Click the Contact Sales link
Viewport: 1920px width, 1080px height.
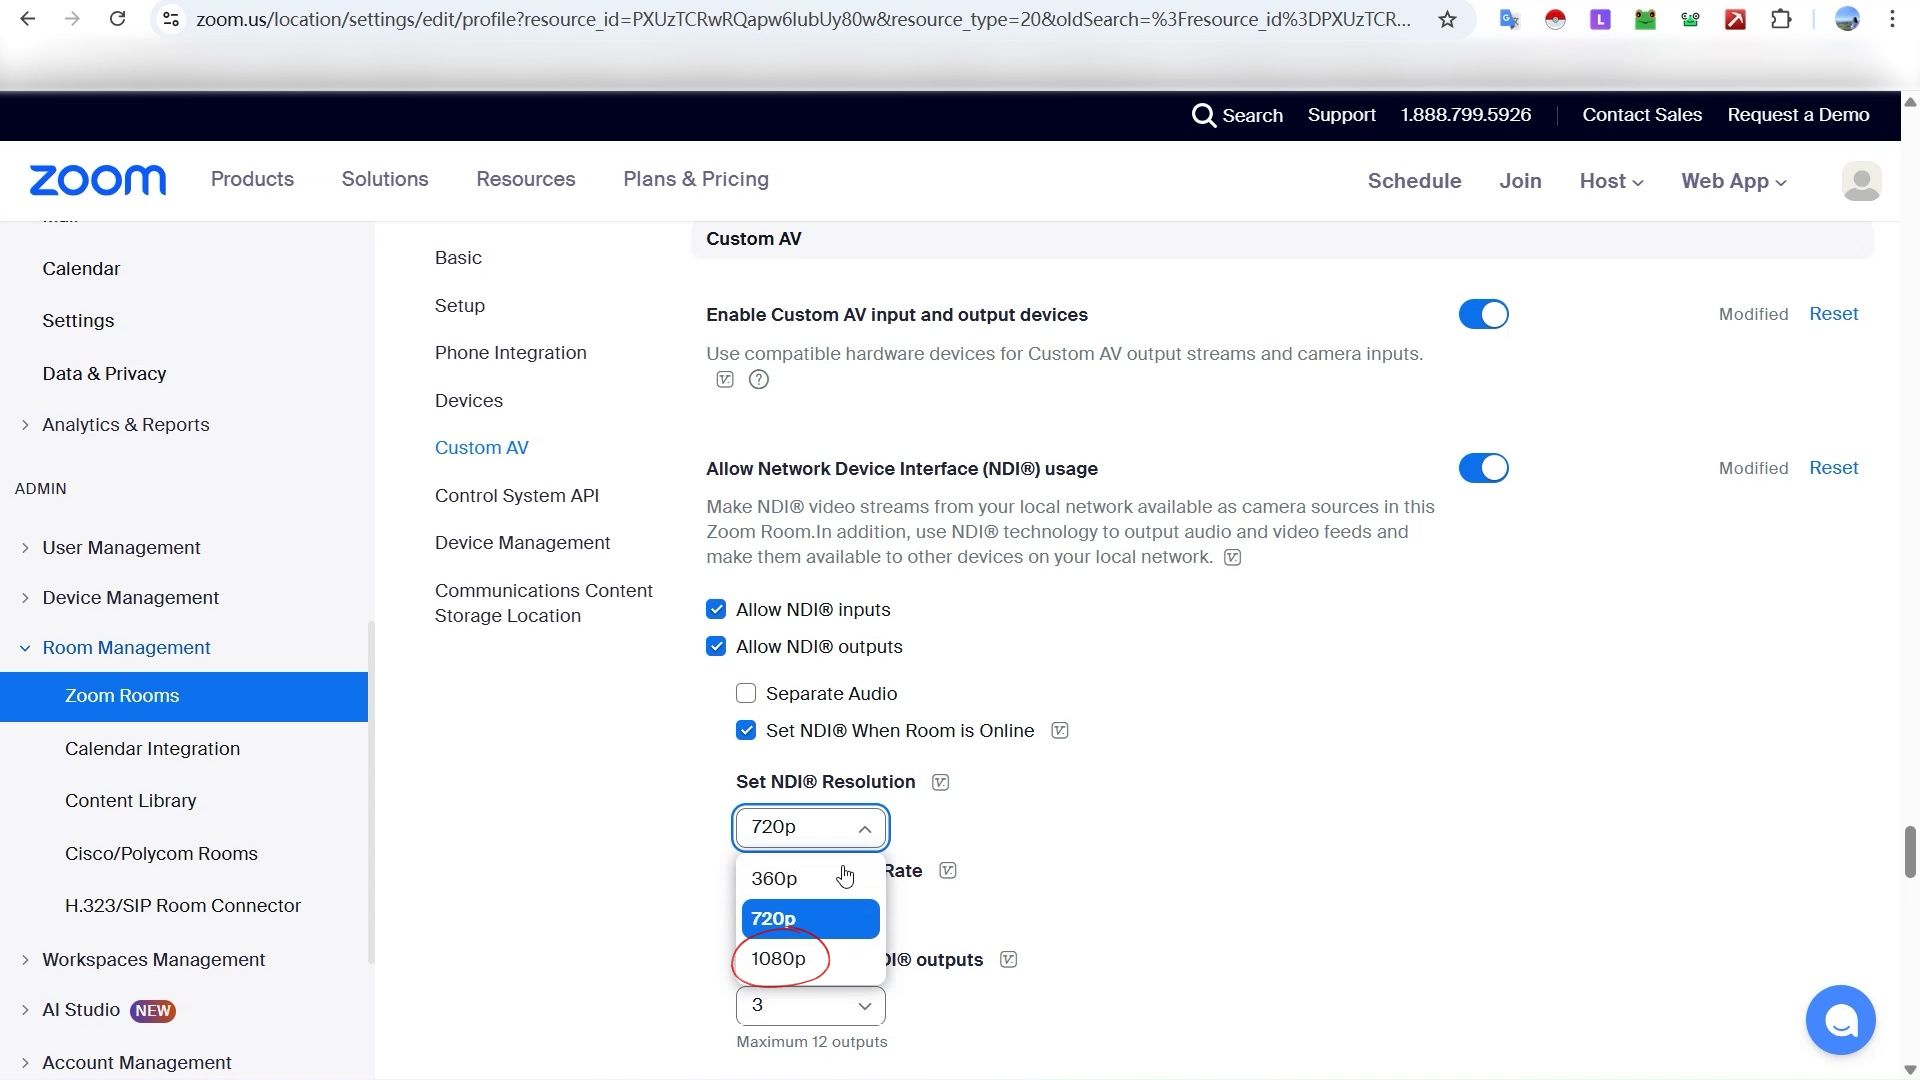pos(1641,115)
